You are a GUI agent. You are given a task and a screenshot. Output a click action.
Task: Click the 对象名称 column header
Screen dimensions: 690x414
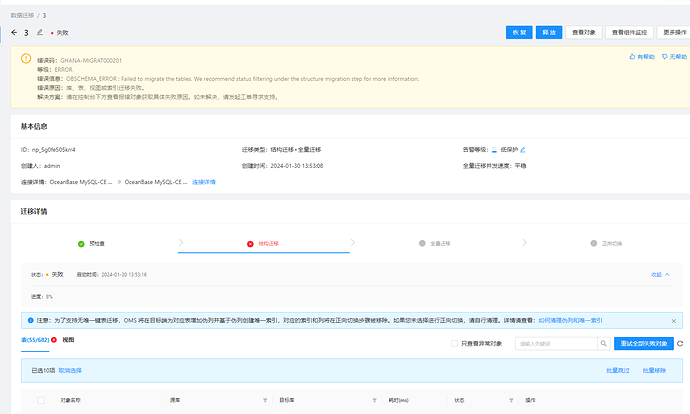click(x=70, y=400)
